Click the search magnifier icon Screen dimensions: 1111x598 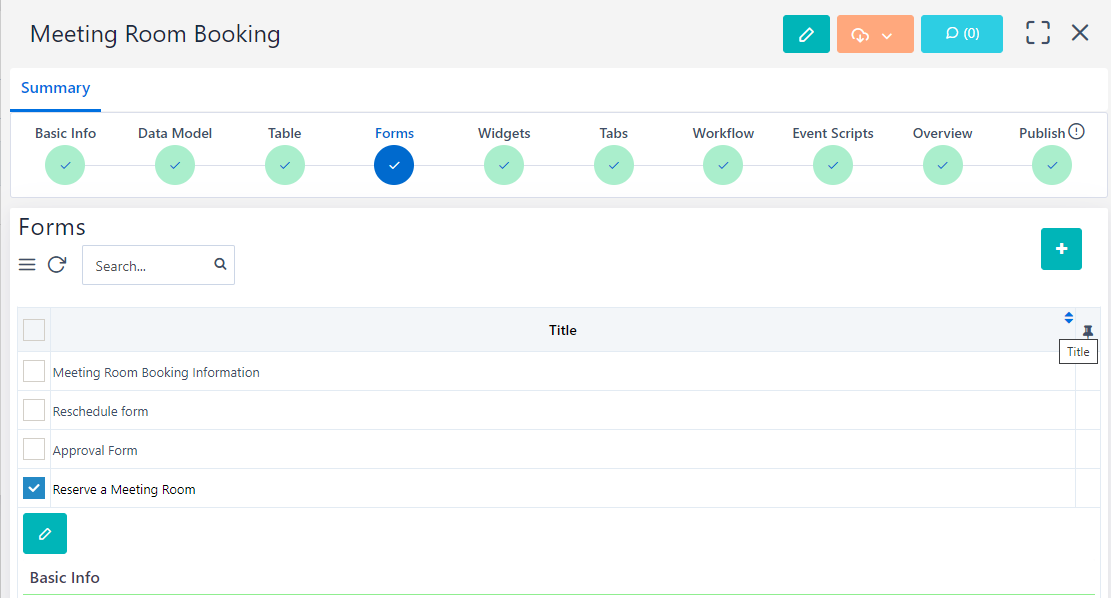click(x=220, y=265)
